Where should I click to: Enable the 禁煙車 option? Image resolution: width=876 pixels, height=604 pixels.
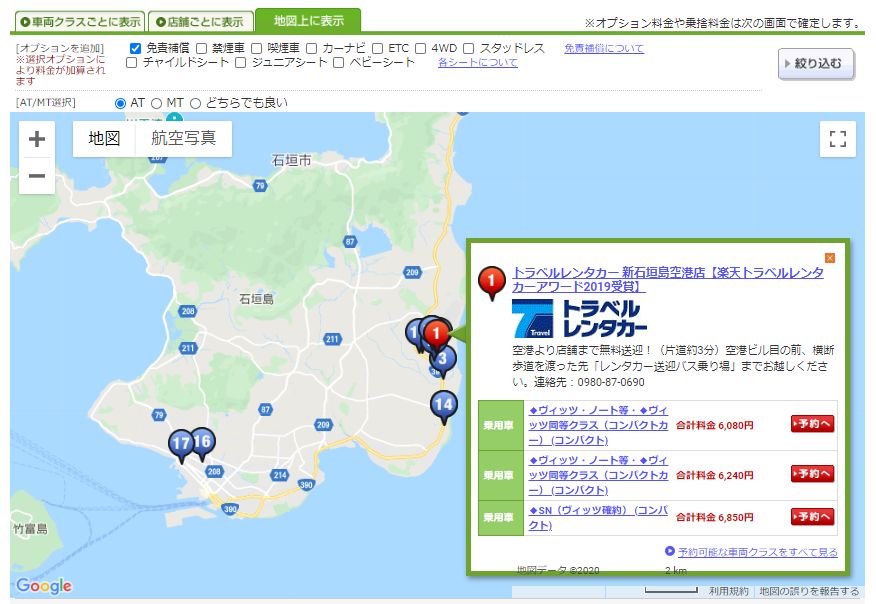point(201,49)
